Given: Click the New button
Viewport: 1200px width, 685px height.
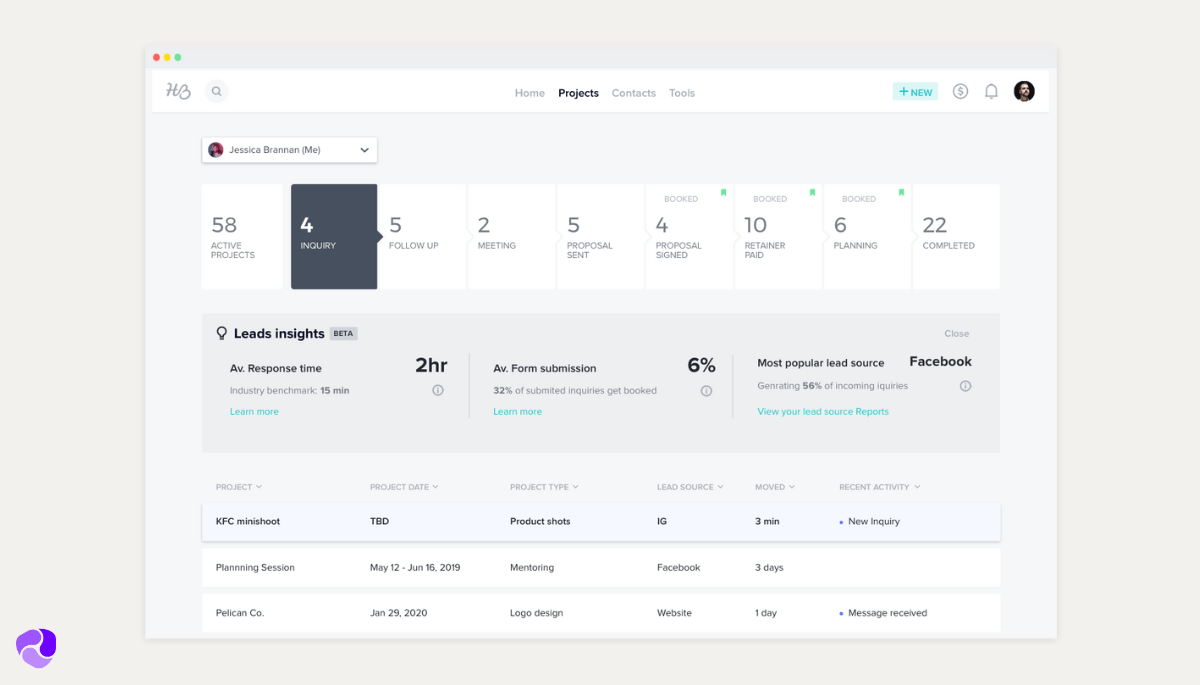Looking at the screenshot, I should pos(915,92).
